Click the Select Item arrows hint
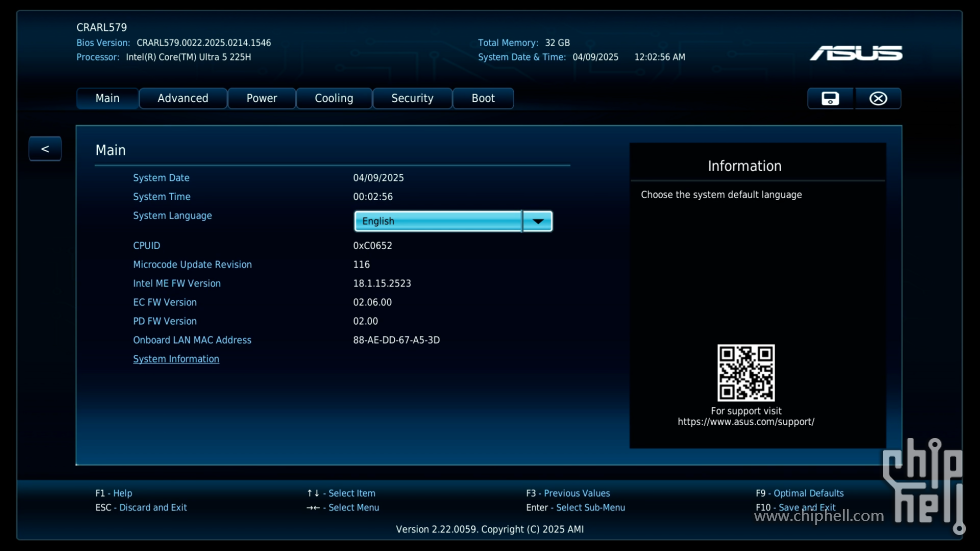Viewport: 980px width, 551px height. coord(341,494)
